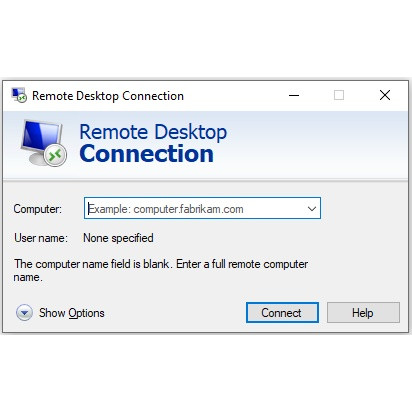Click the Connect button
Viewport: 412px width, 412px height.
pos(282,313)
